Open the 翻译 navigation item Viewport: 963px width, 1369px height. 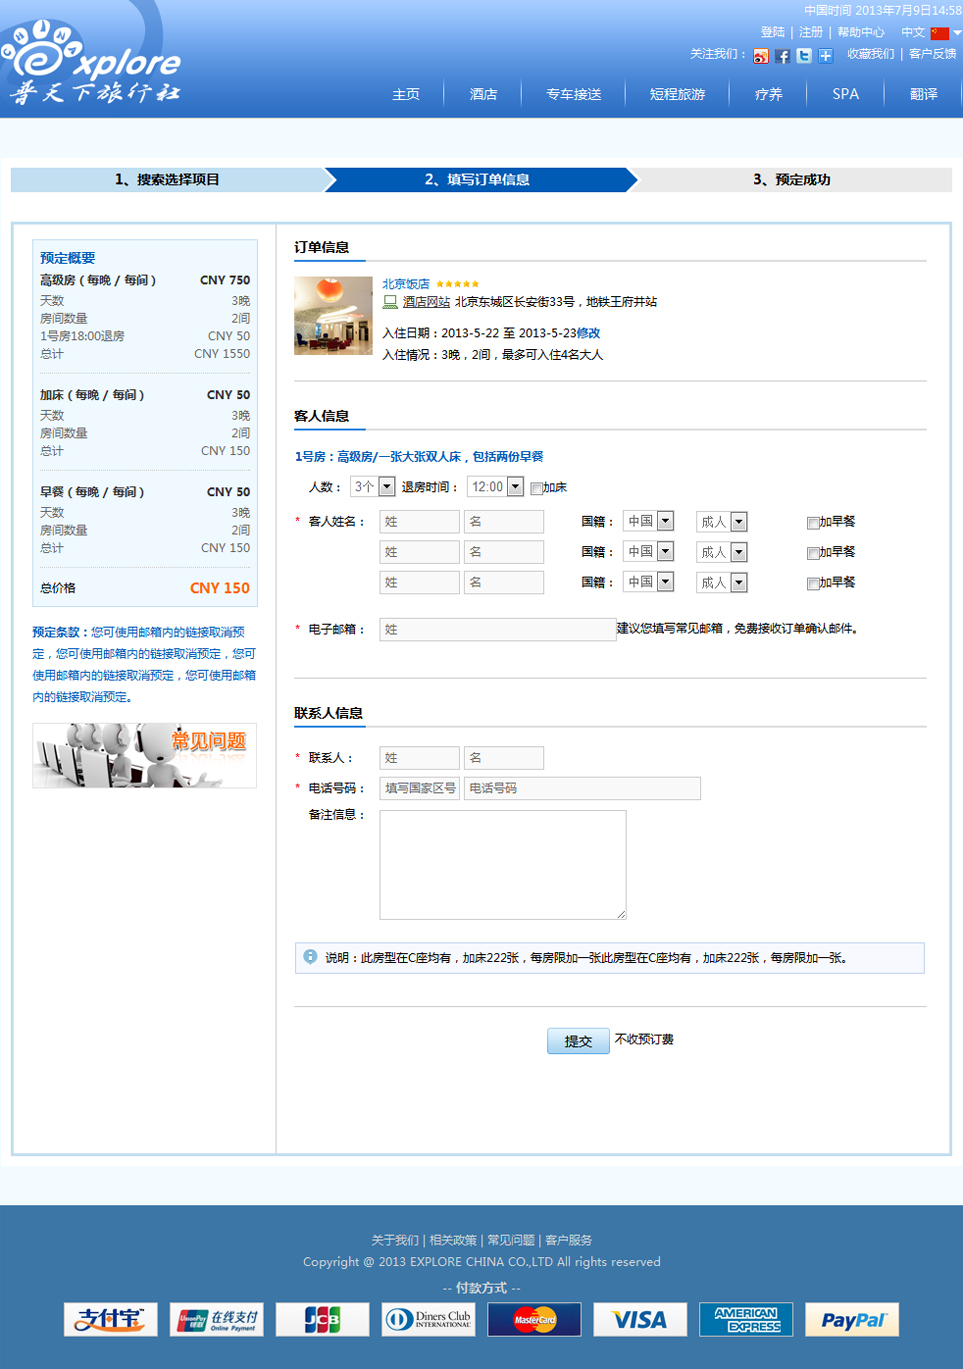pyautogui.click(x=924, y=94)
